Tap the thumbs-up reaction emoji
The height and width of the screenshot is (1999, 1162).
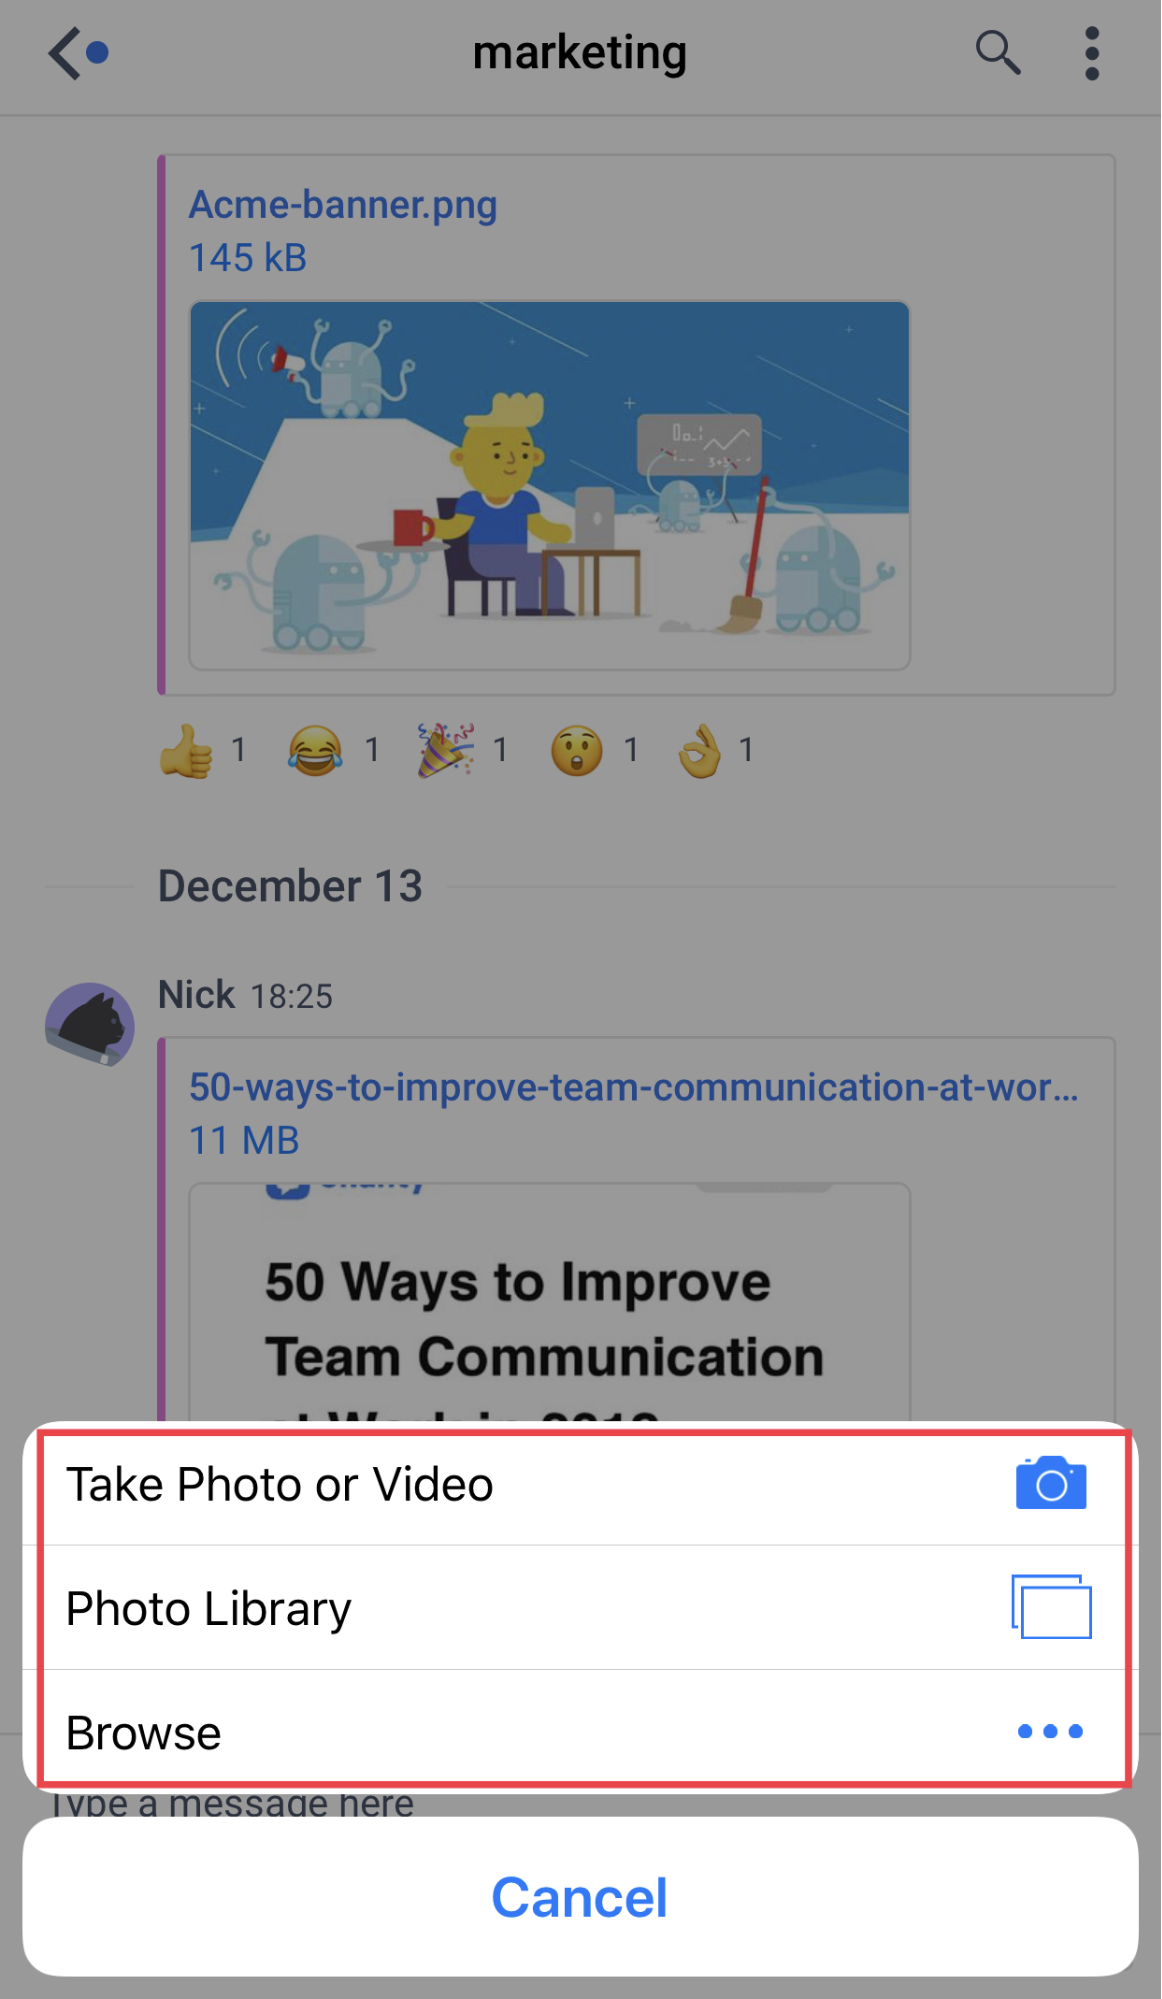click(x=186, y=750)
